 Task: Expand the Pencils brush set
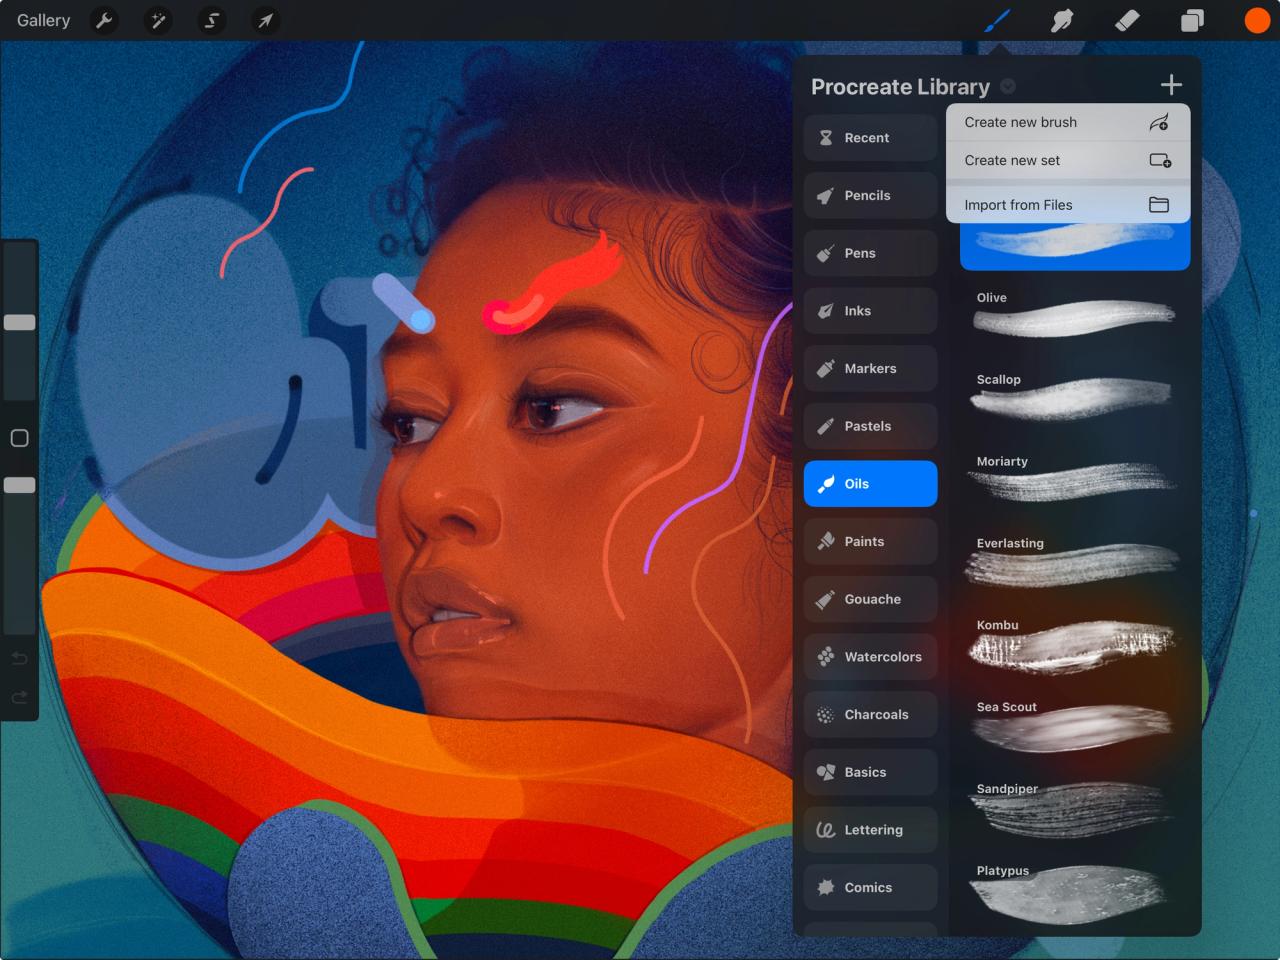tap(869, 195)
